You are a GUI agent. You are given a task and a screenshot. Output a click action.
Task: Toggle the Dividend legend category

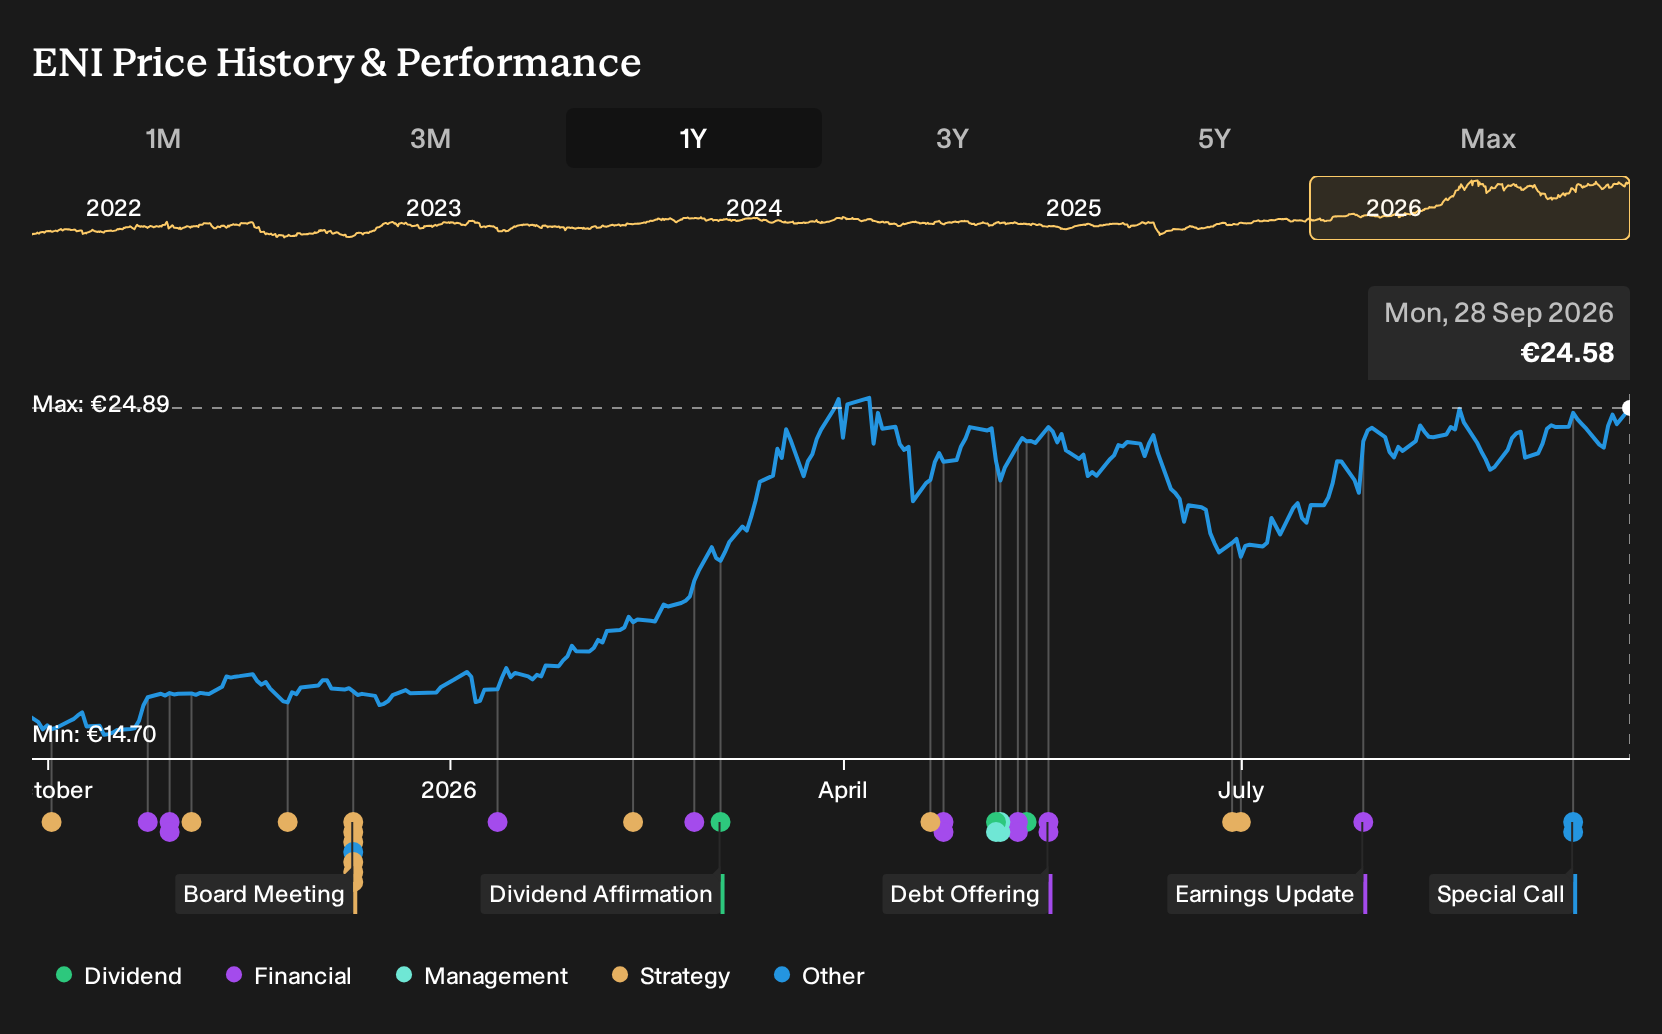pos(119,976)
